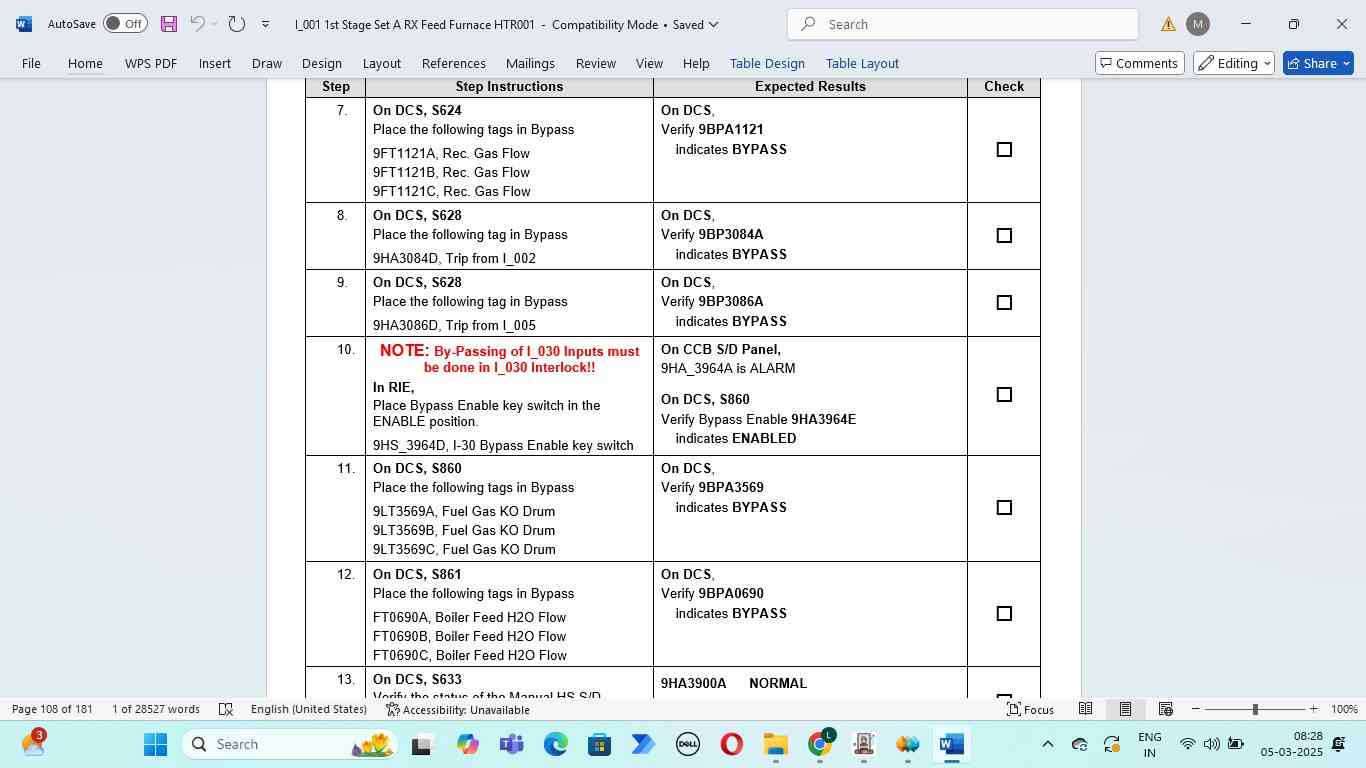Switch to Web Layout view
The height and width of the screenshot is (768, 1366).
[1165, 709]
